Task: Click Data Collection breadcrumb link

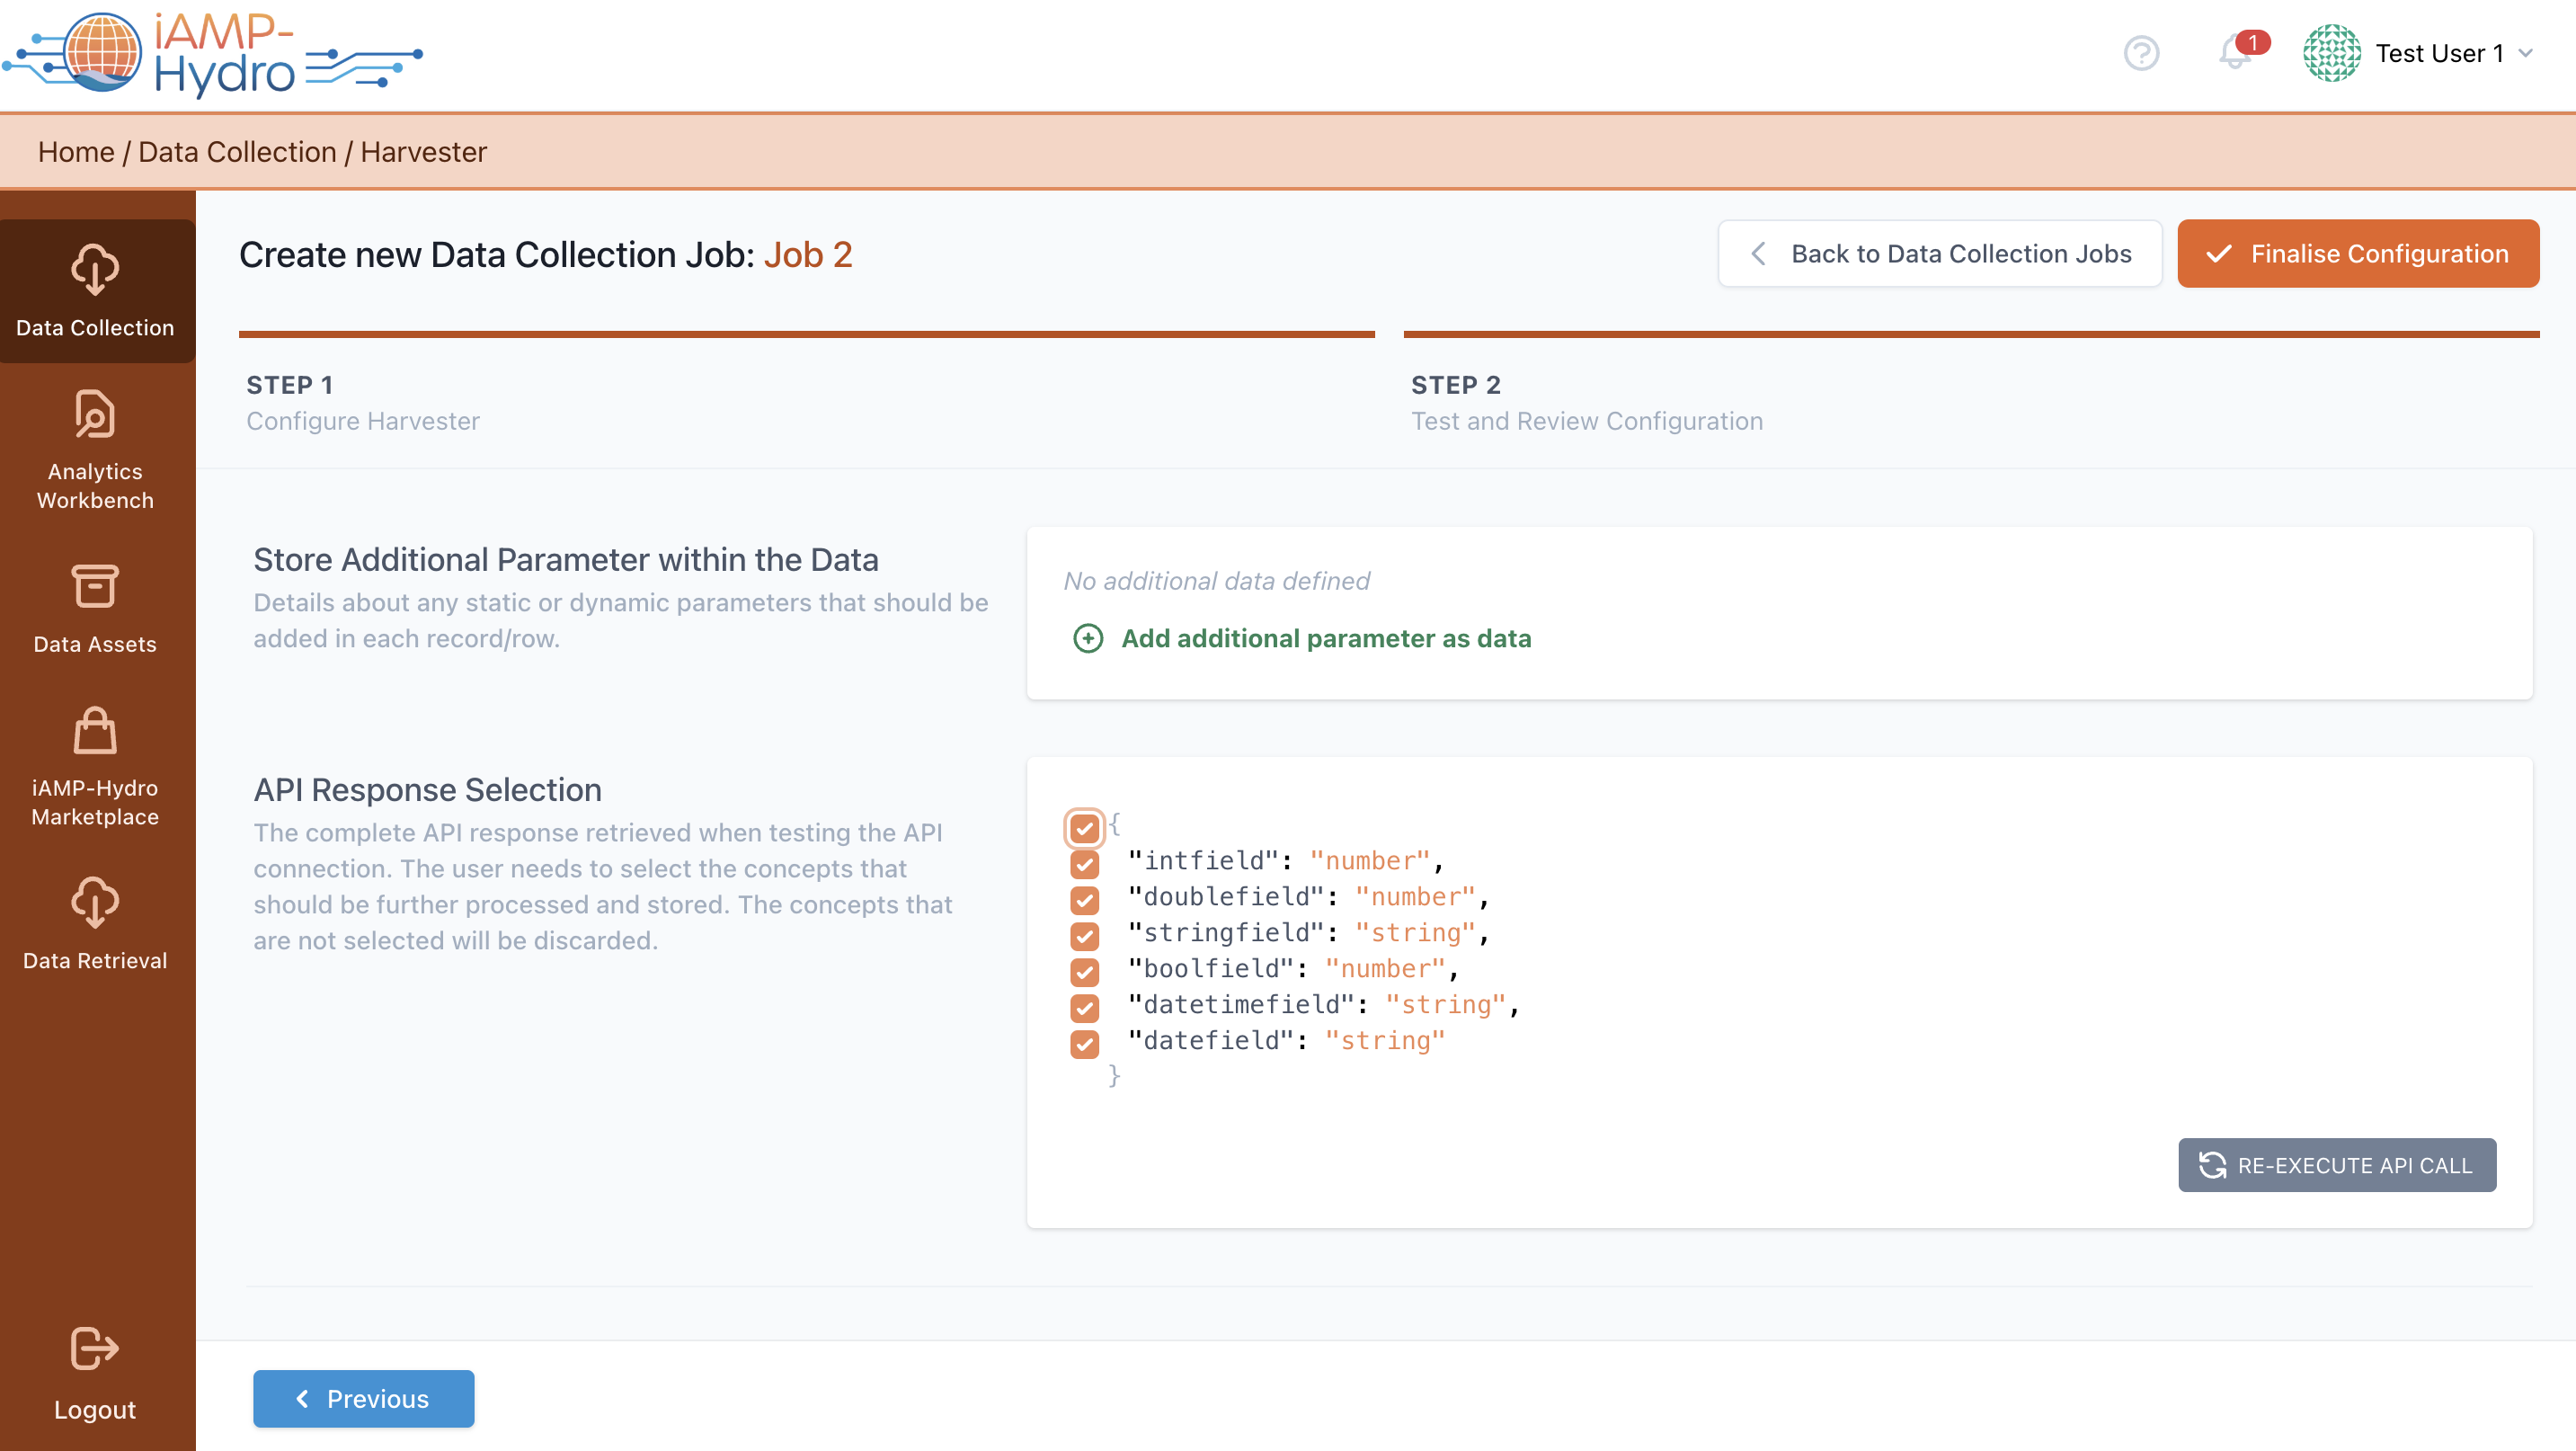Action: click(x=237, y=152)
